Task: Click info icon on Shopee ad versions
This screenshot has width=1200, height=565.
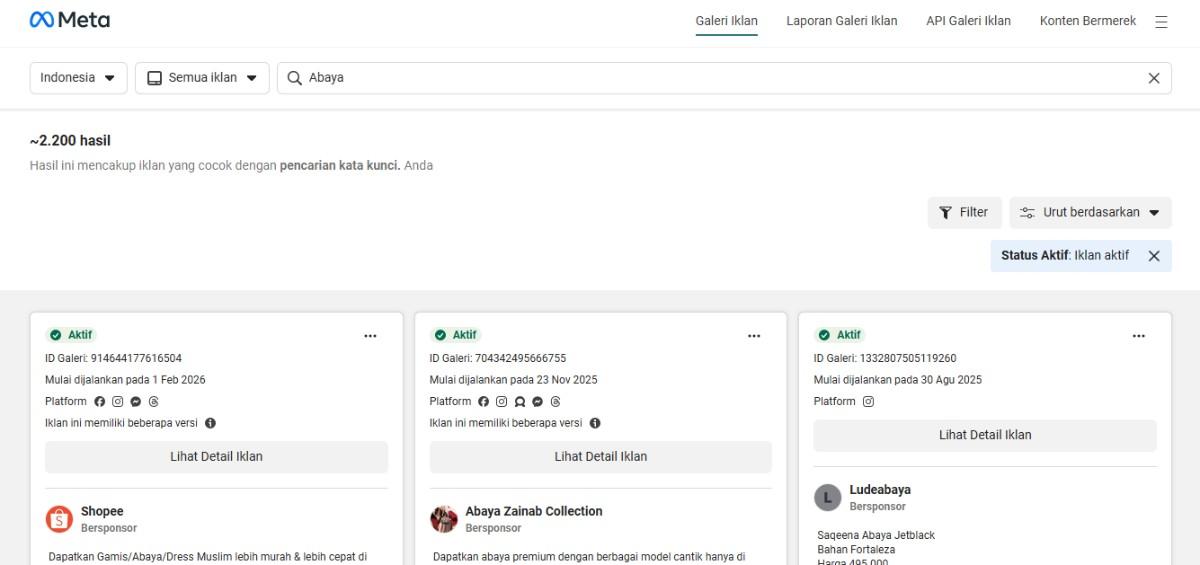Action: click(x=210, y=423)
